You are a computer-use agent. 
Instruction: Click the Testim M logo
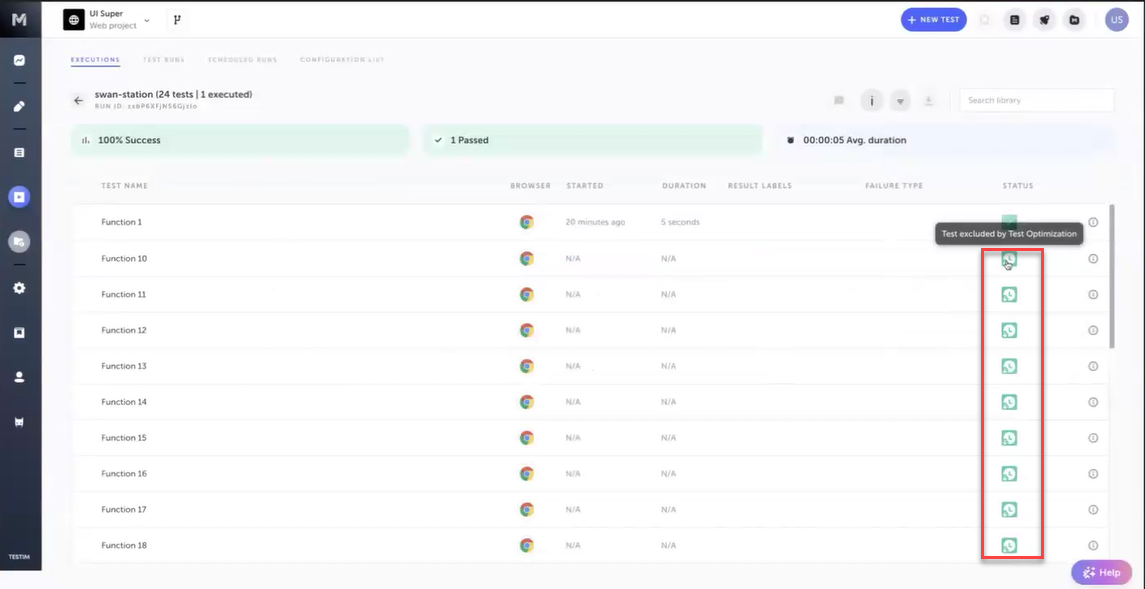tap(19, 20)
